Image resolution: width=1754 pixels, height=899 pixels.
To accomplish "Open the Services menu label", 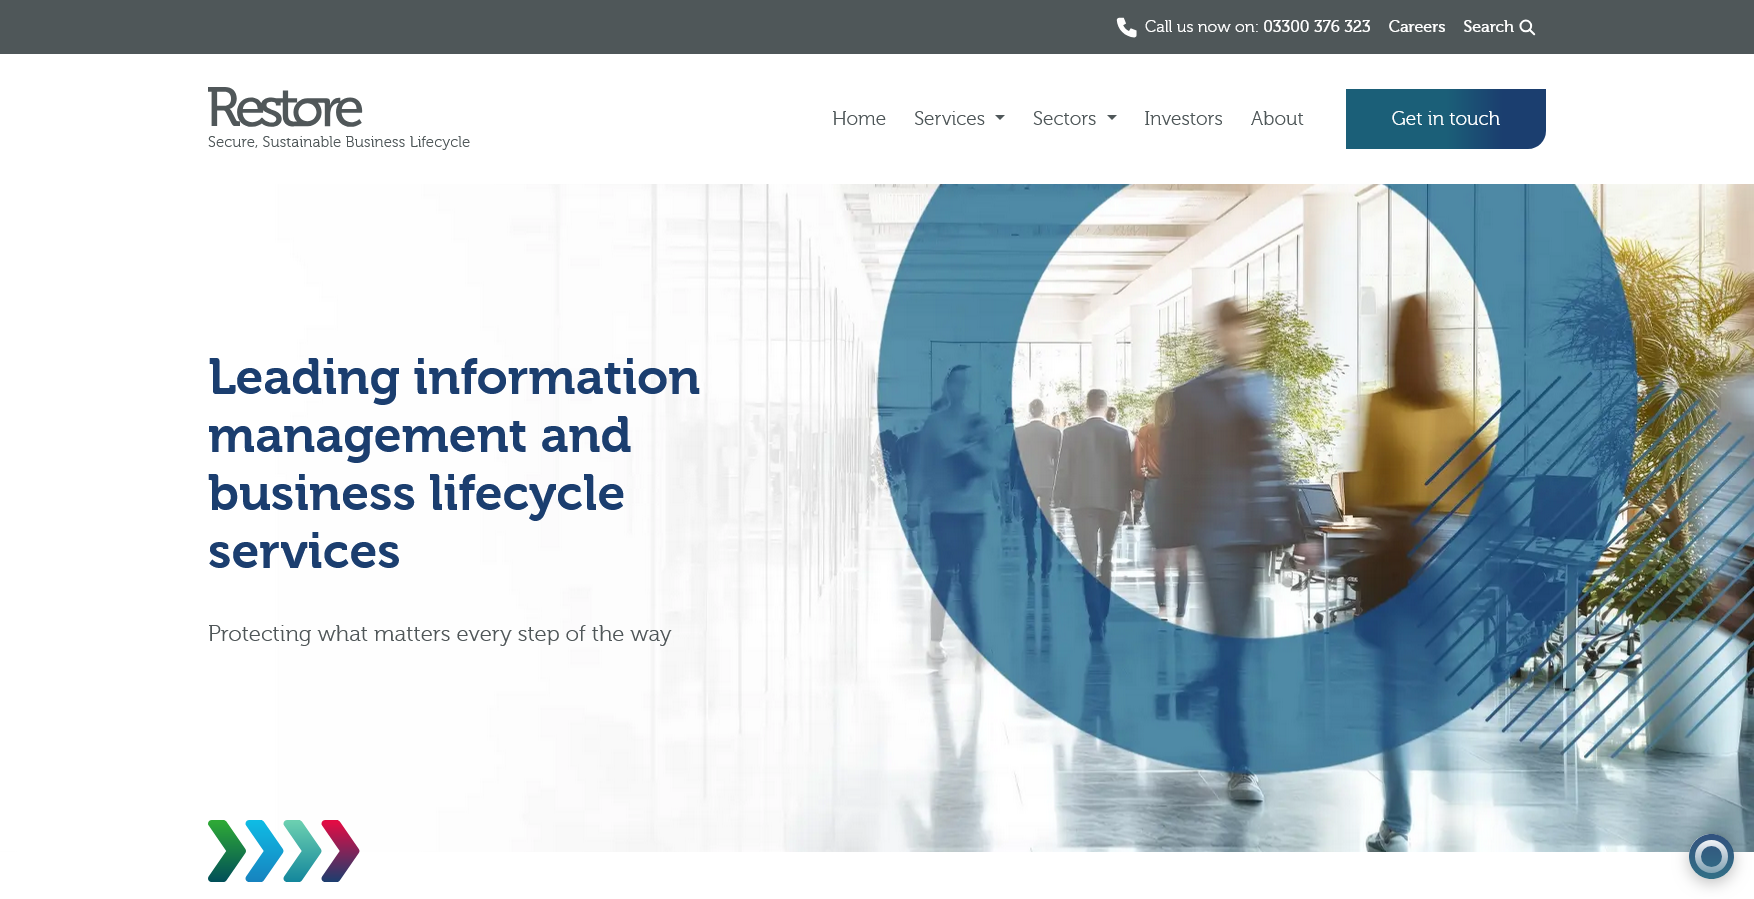I will coord(949,118).
